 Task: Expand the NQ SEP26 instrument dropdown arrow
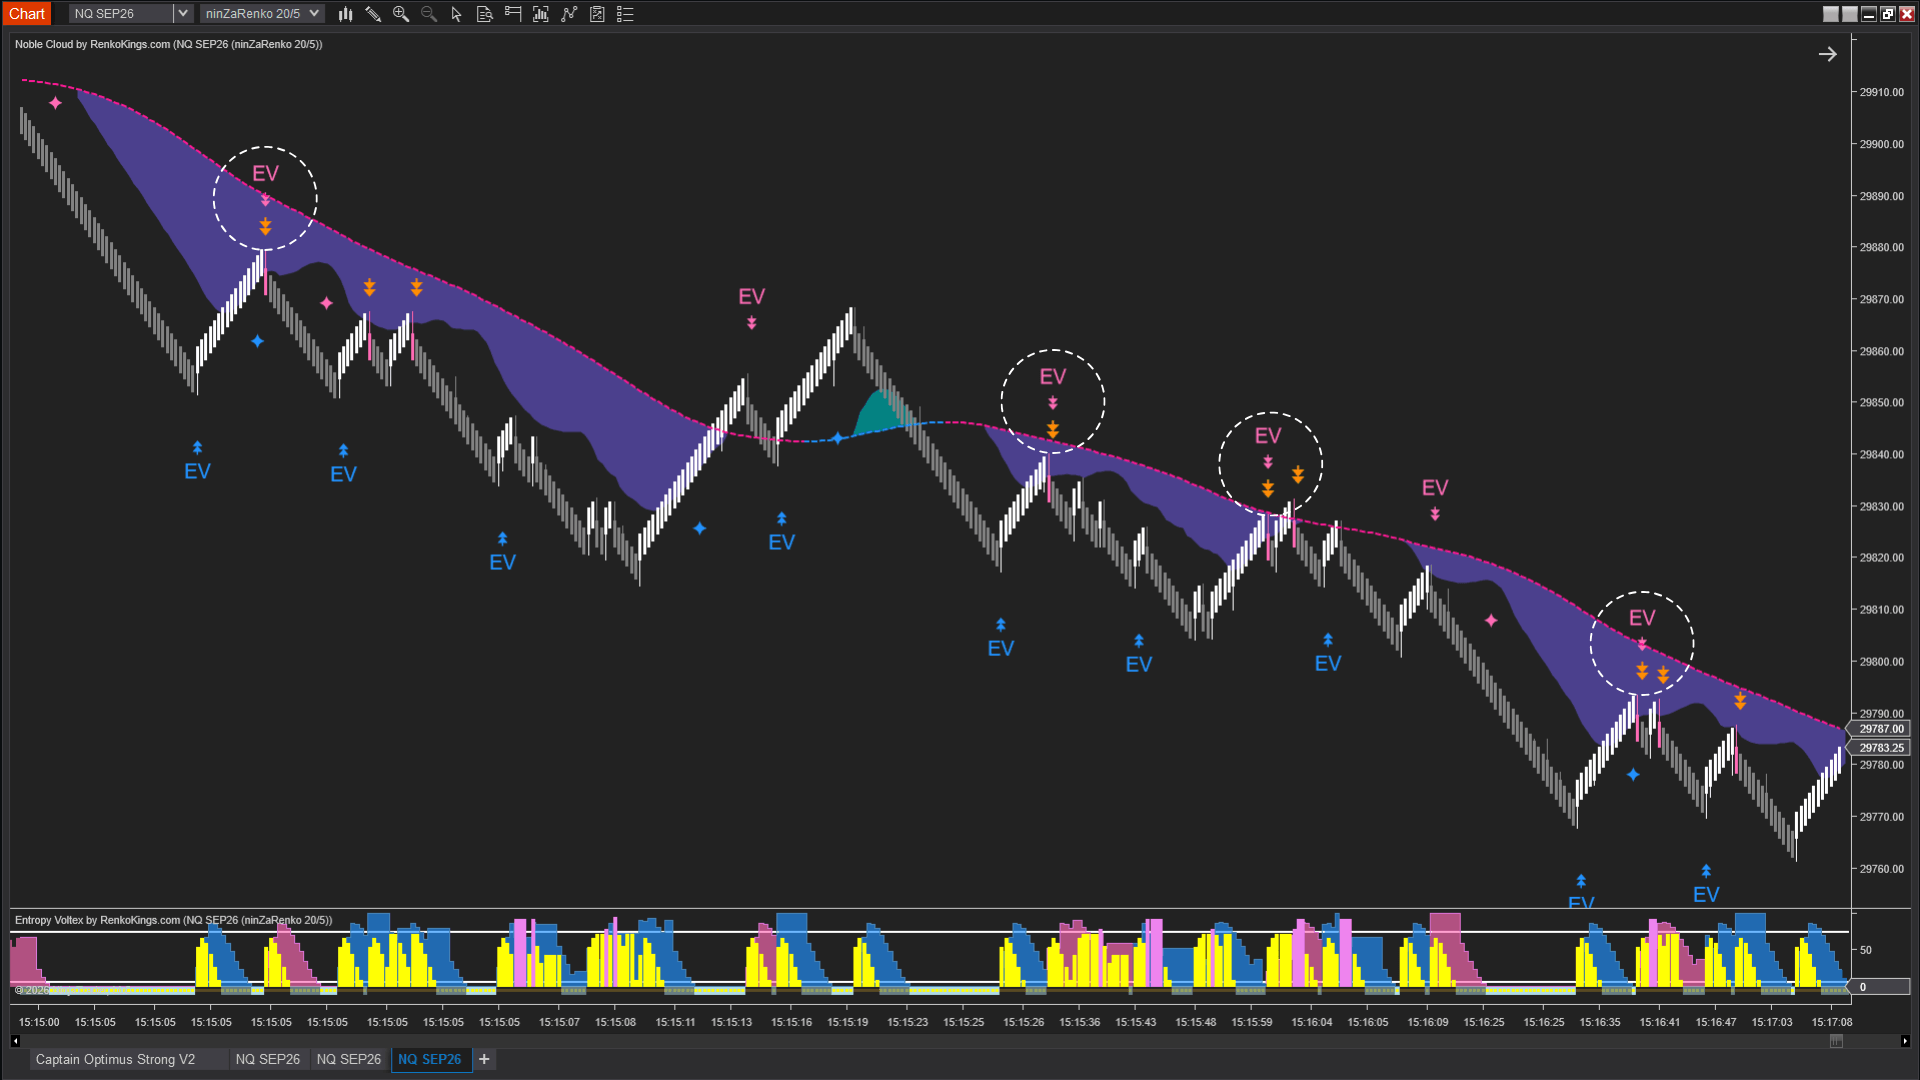(182, 14)
